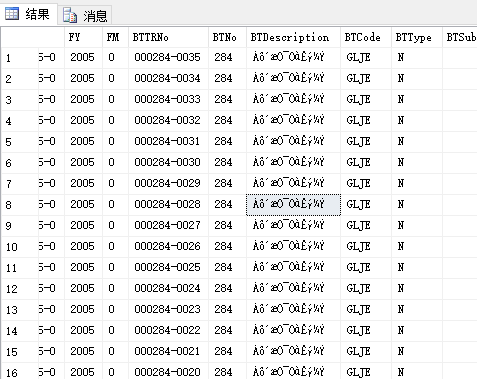Click the FY value 2005 in row 2
The height and width of the screenshot is (379, 477).
83,79
